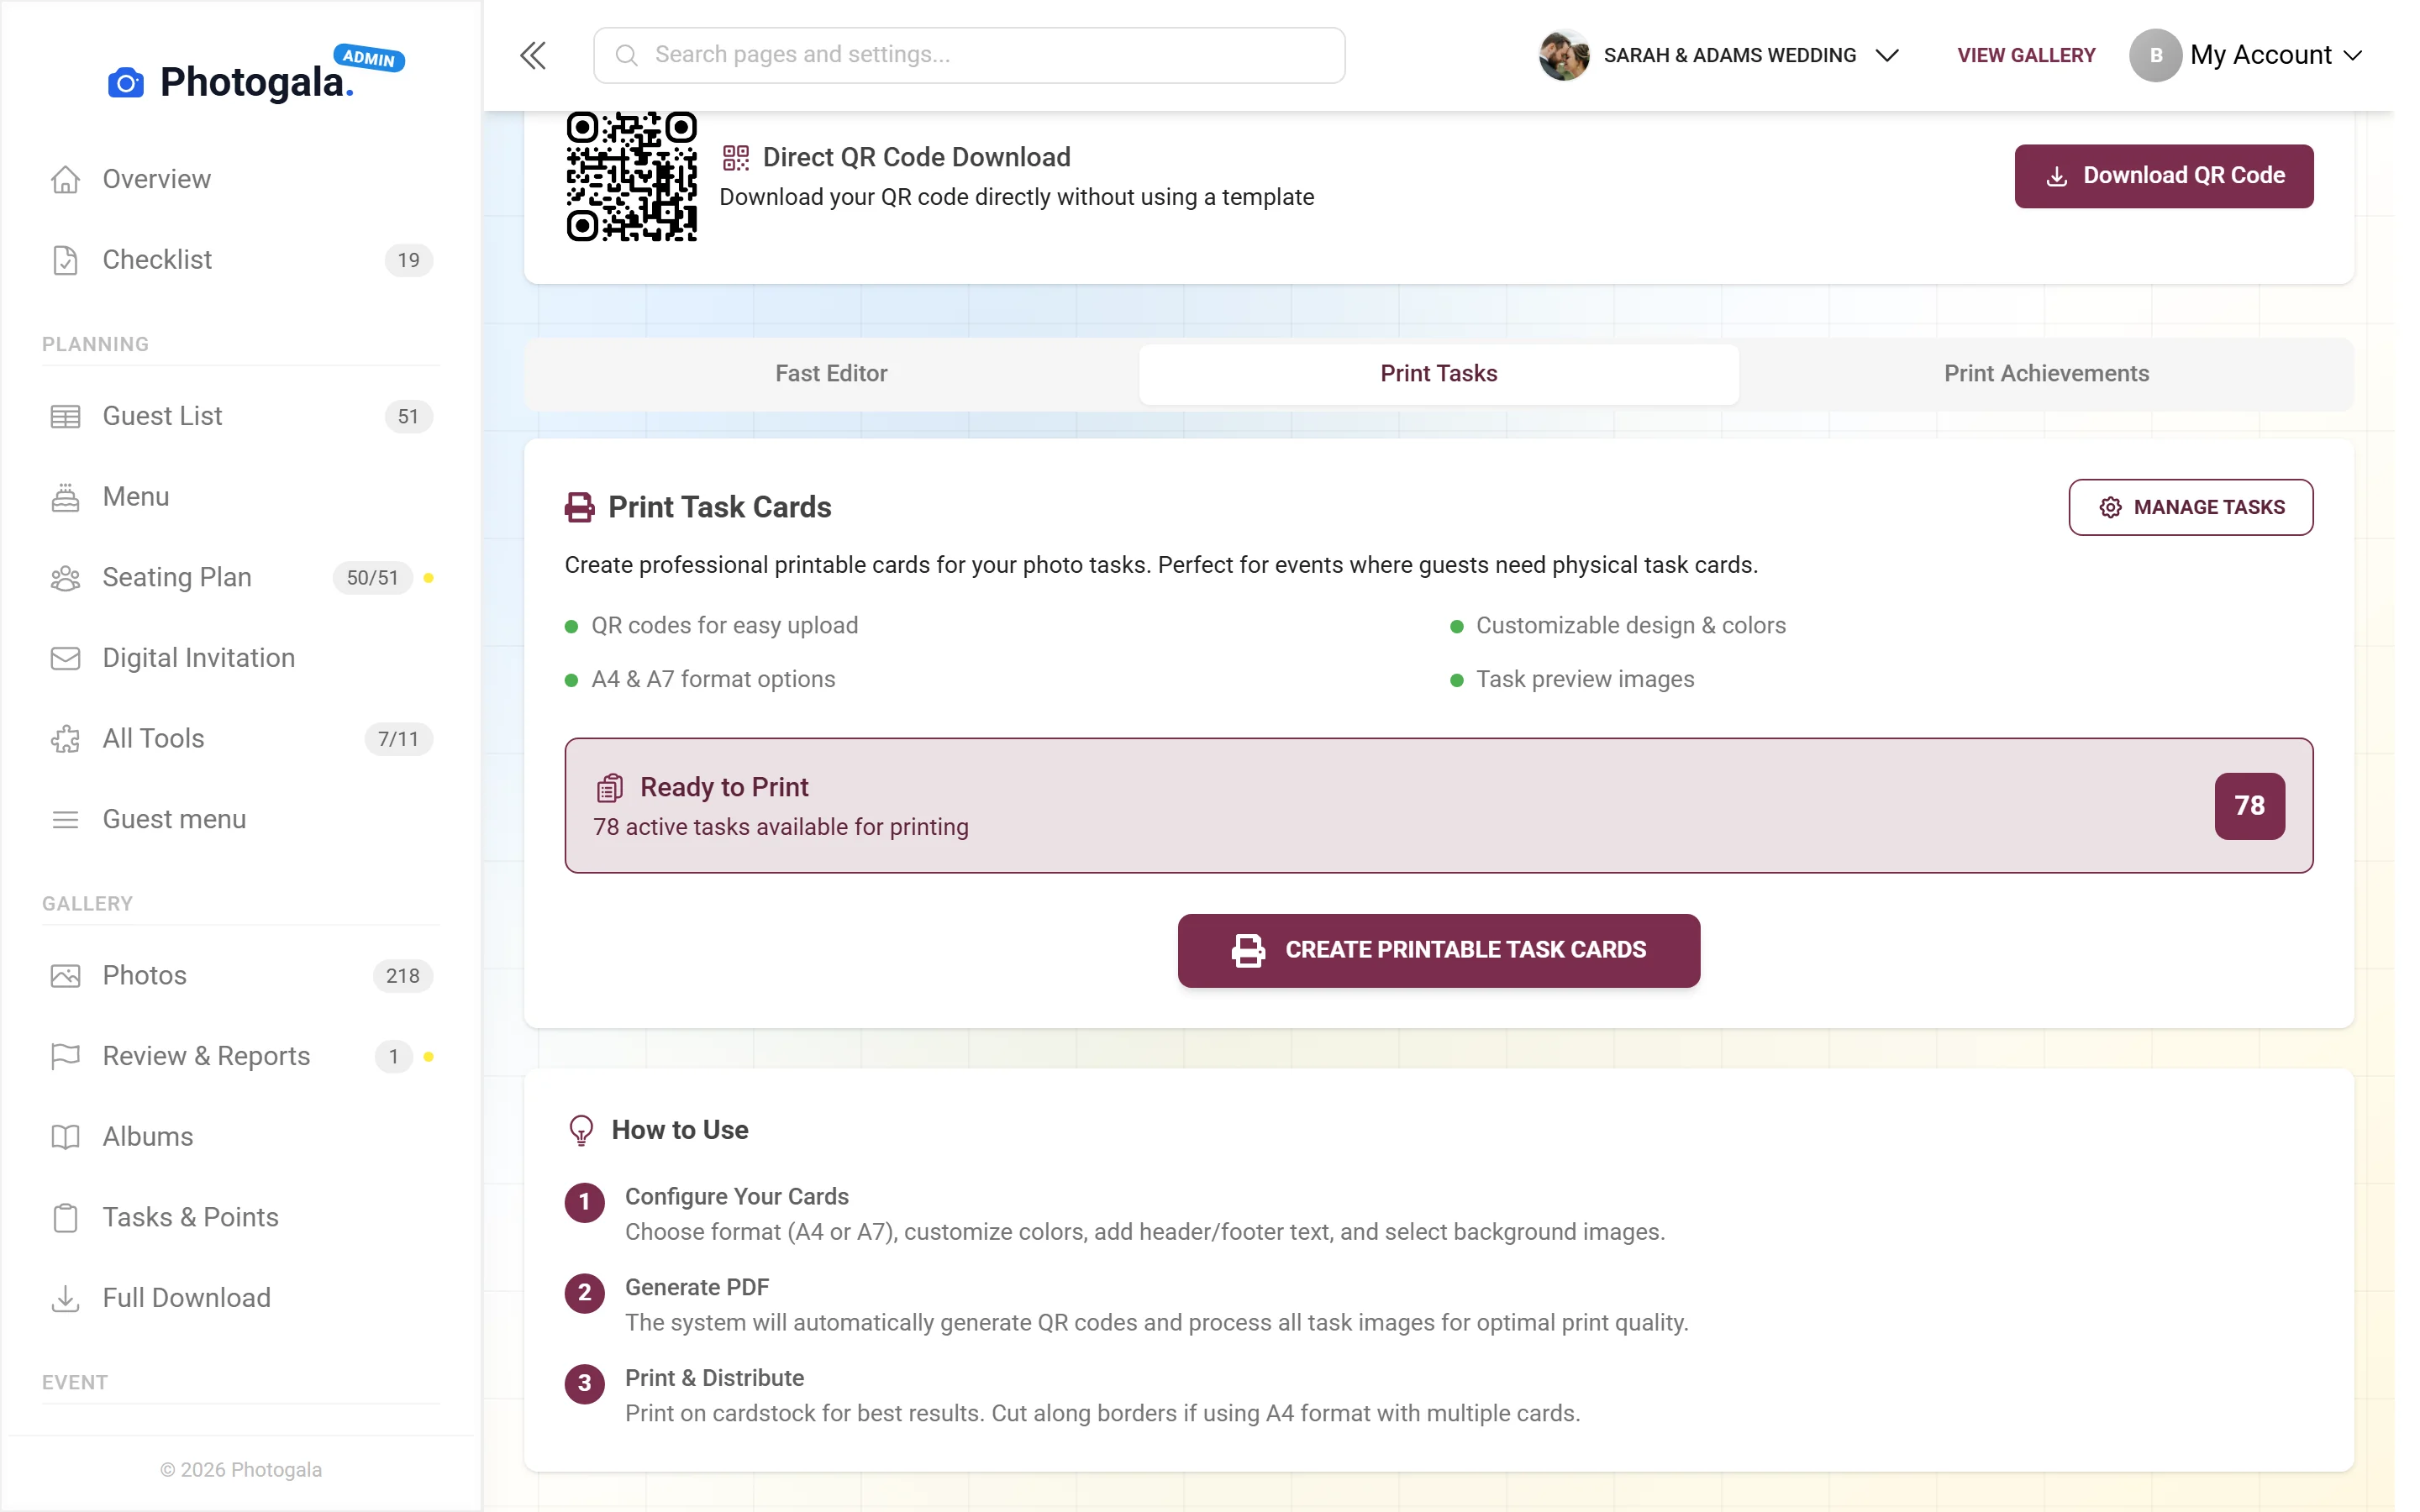Click the download icon in Download QR Code

click(x=2057, y=176)
